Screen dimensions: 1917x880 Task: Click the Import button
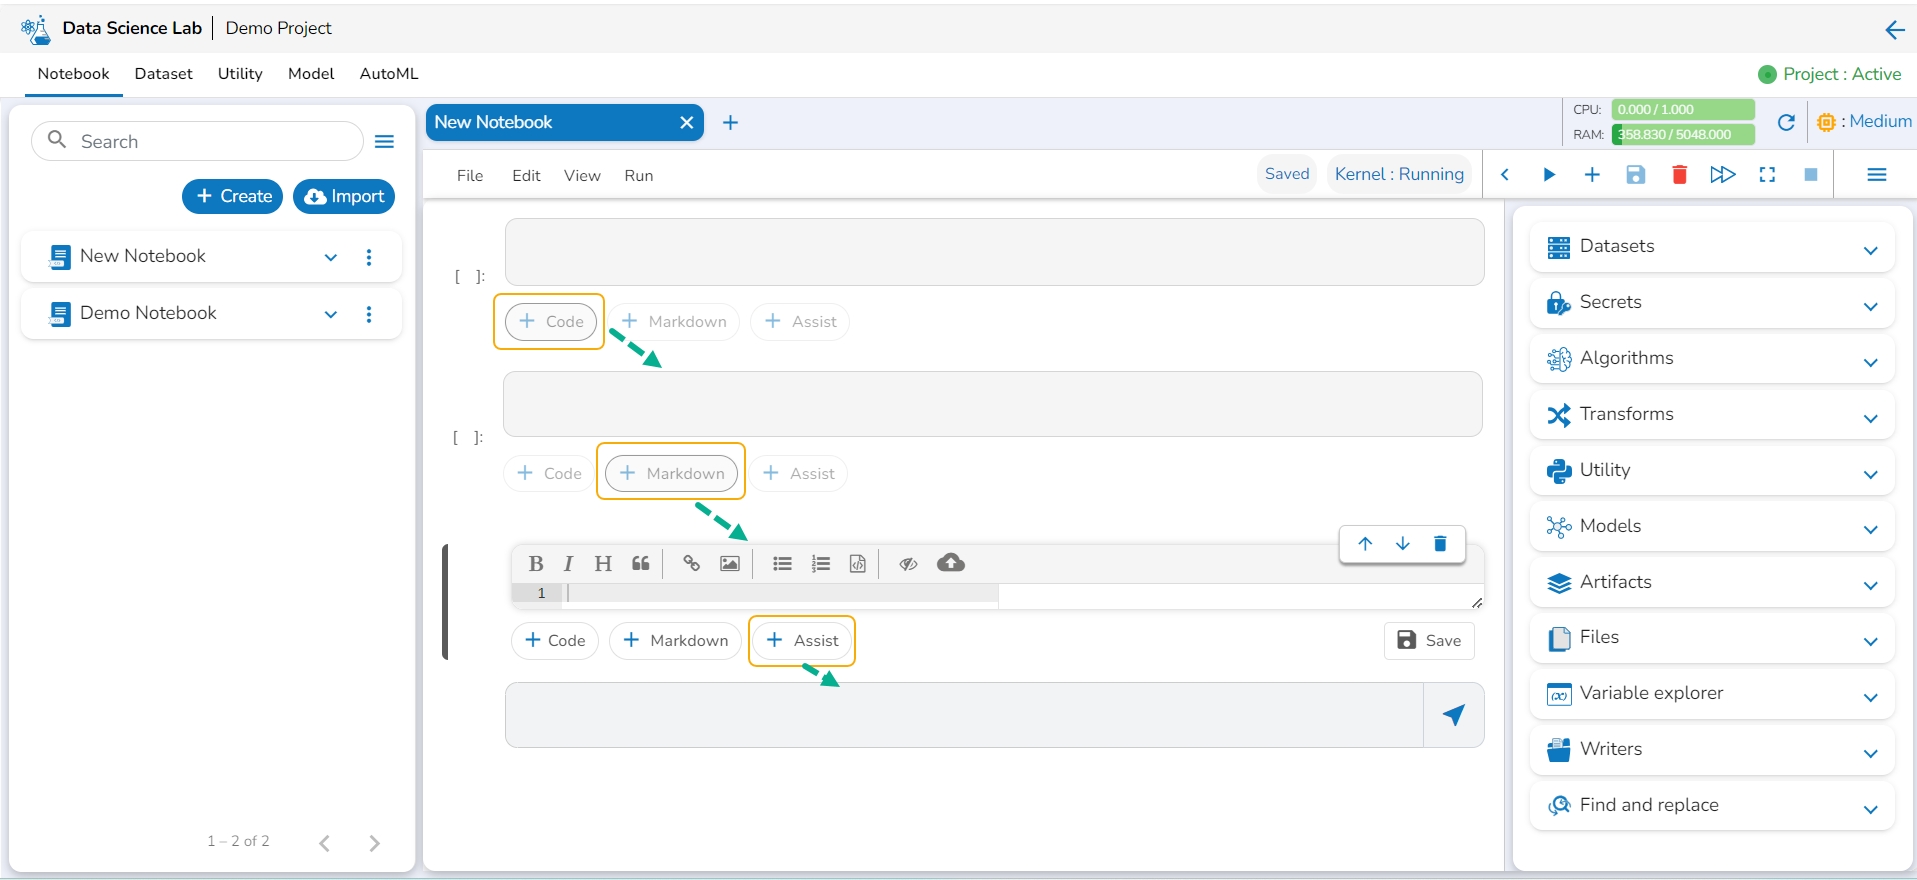pyautogui.click(x=344, y=196)
